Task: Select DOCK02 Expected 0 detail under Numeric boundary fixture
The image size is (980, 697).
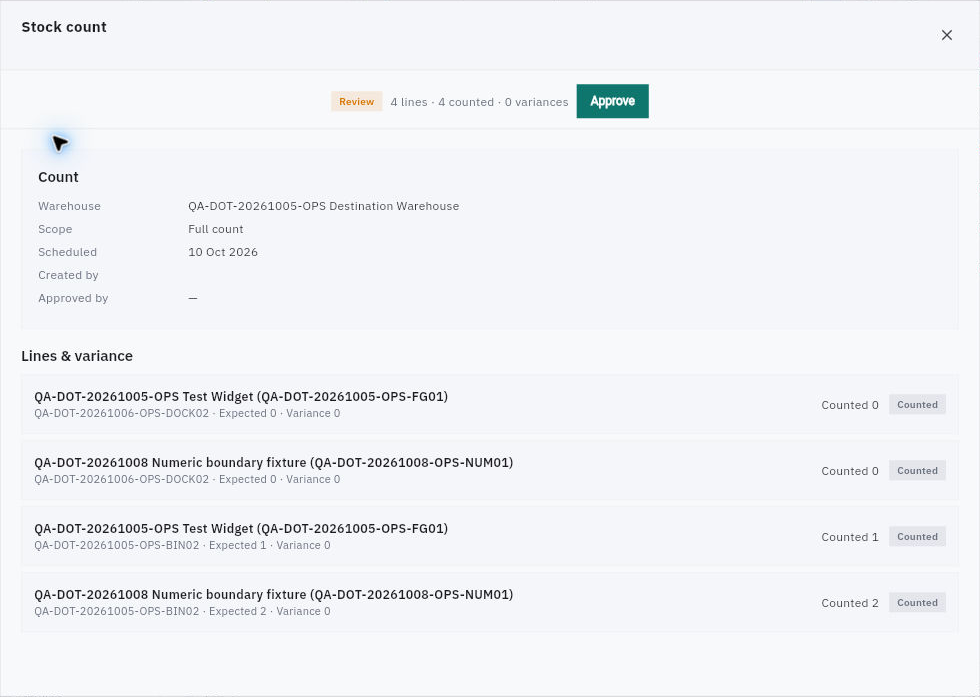Action: tap(187, 479)
